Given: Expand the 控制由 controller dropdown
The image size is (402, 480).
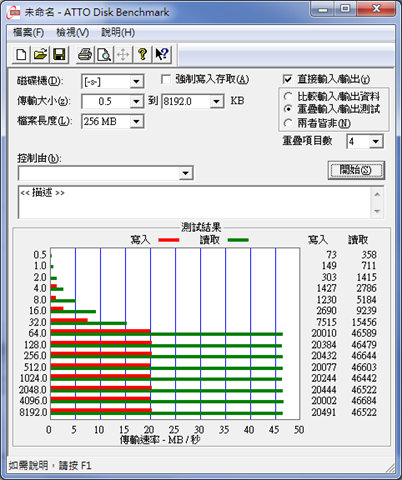Looking at the screenshot, I should point(185,173).
